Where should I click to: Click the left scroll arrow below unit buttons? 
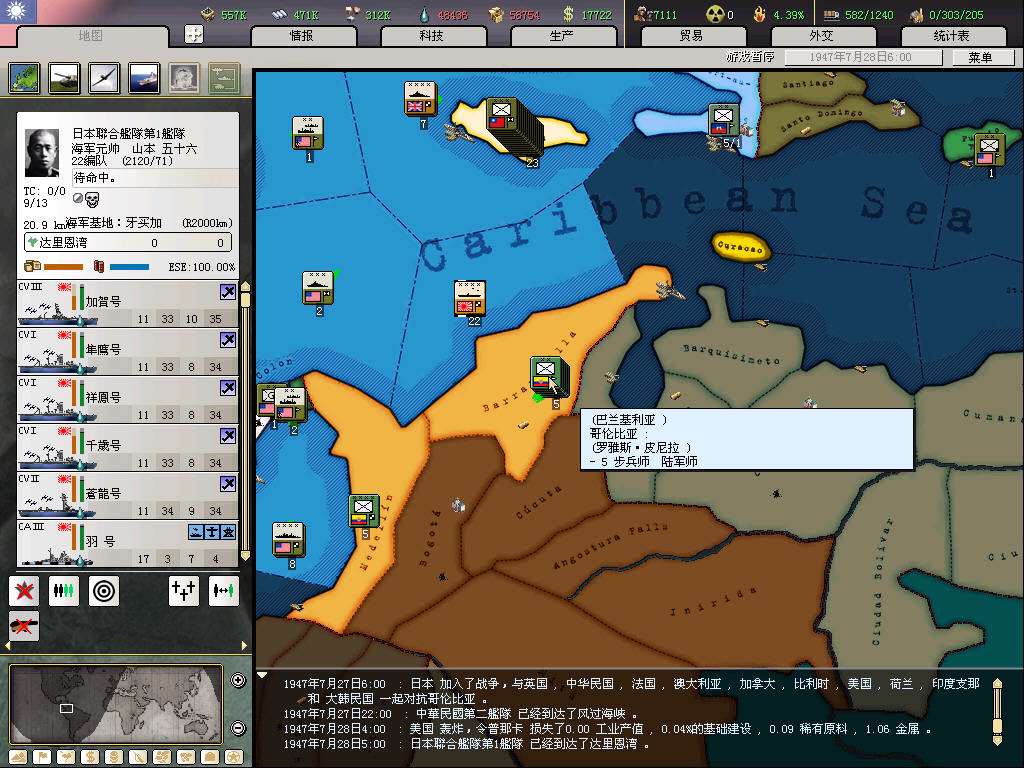(x=8, y=646)
